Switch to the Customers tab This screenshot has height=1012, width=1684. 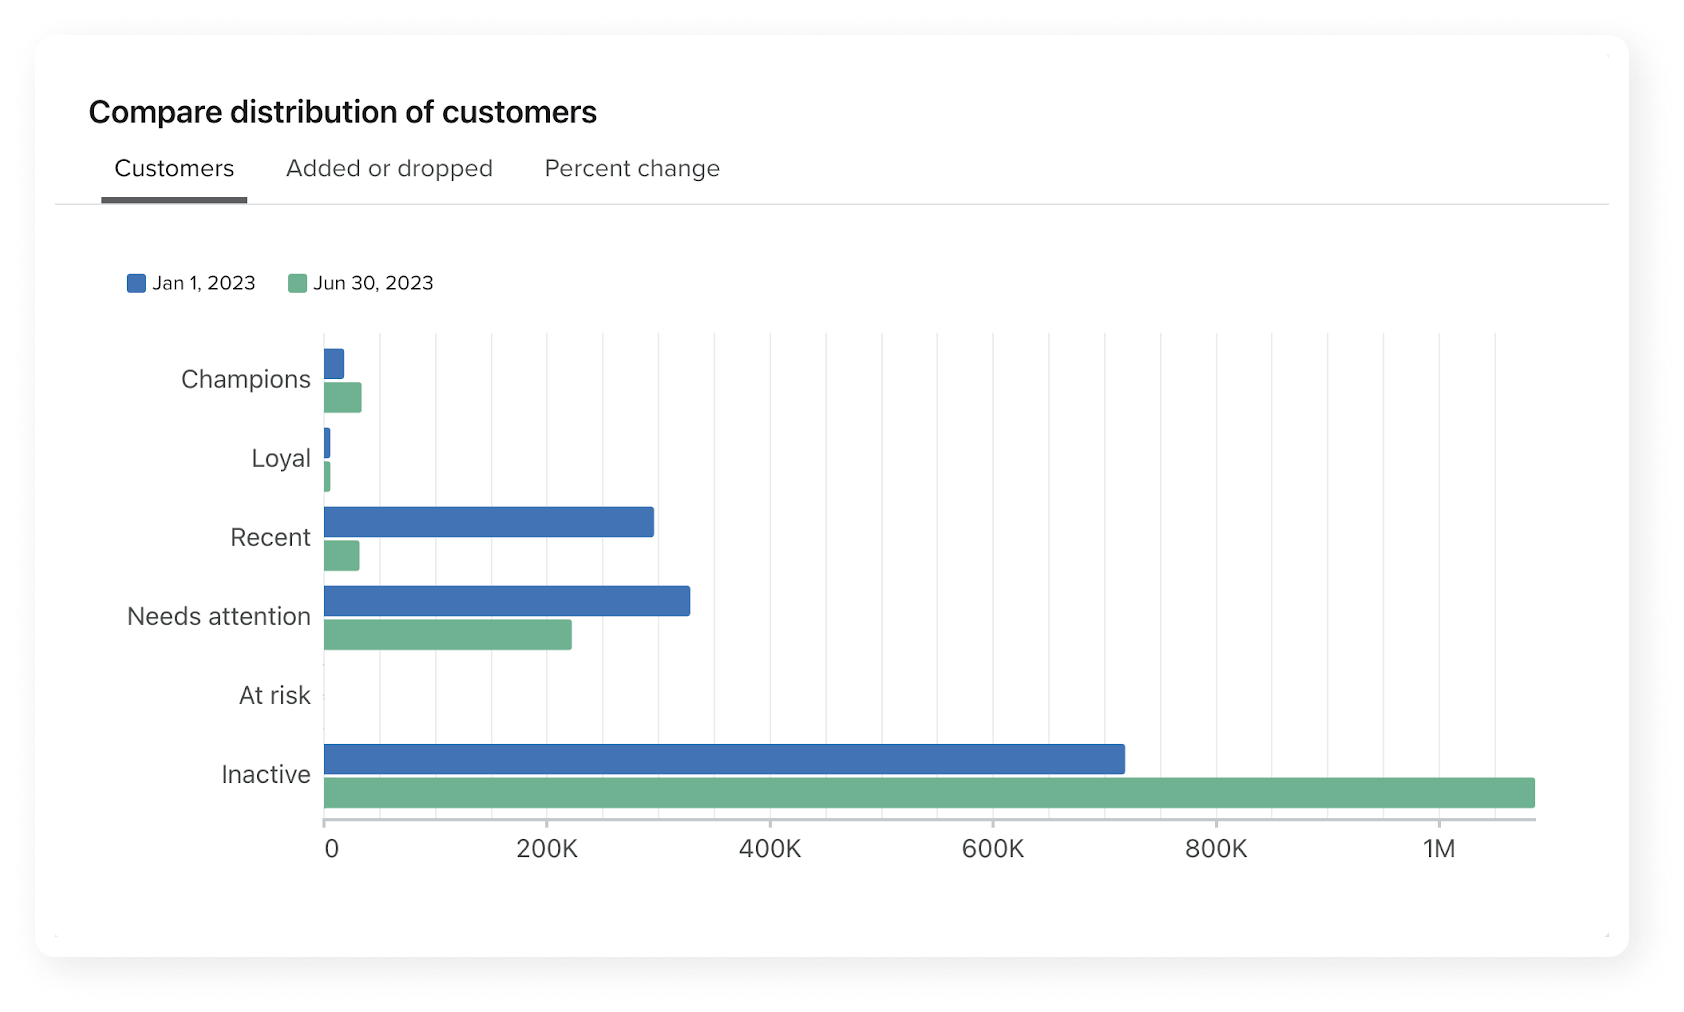pos(174,168)
